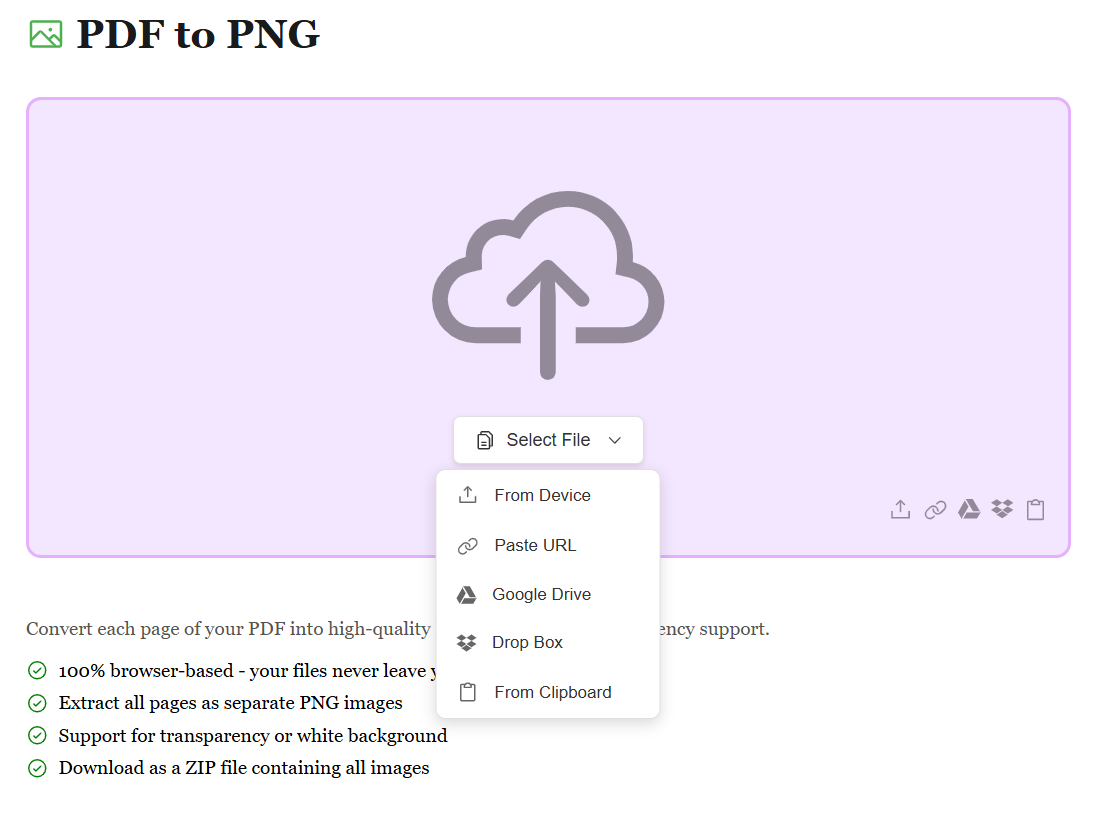The image size is (1096, 818).
Task: Click the upload icon next to From Device
Action: click(x=467, y=495)
